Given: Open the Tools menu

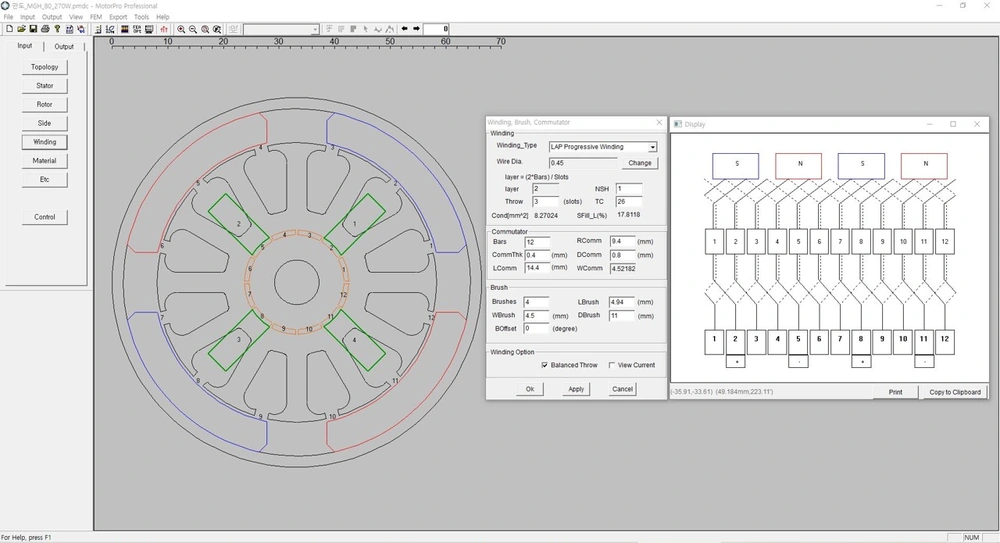Looking at the screenshot, I should tap(142, 17).
